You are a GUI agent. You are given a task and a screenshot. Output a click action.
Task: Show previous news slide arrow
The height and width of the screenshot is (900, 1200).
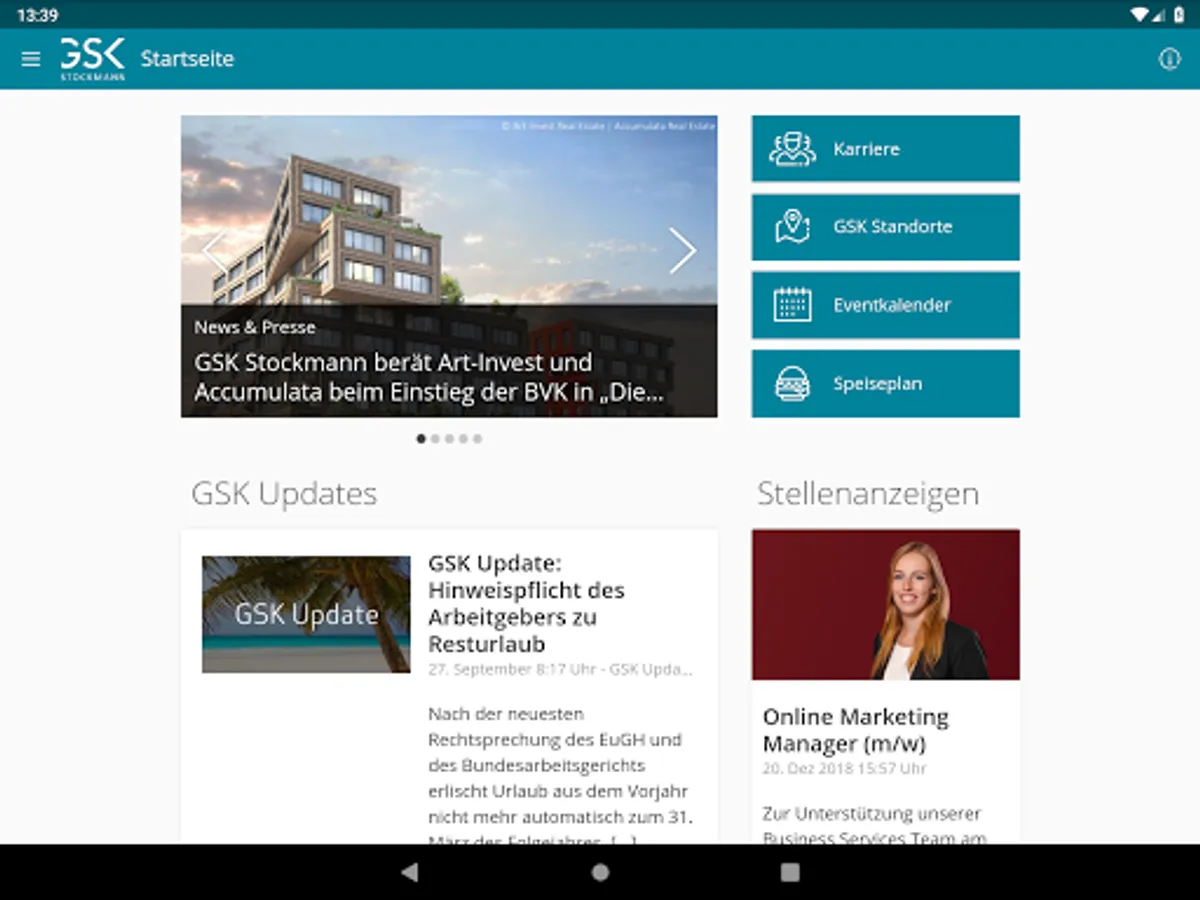pos(215,251)
